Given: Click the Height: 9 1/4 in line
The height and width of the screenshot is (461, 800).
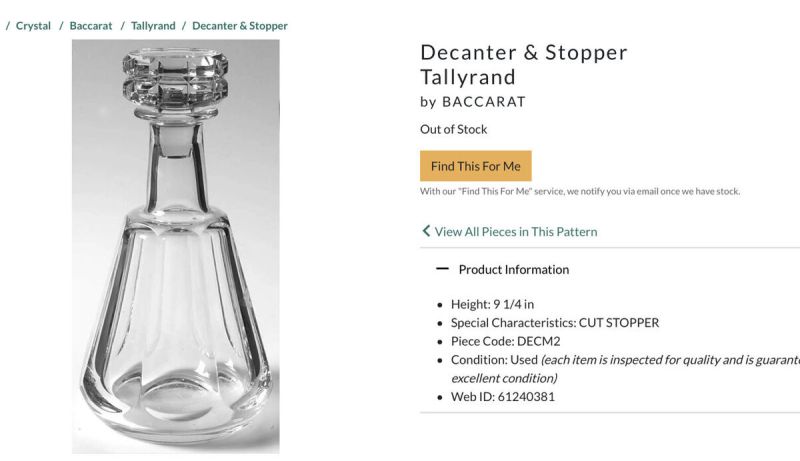Looking at the screenshot, I should click(x=500, y=304).
